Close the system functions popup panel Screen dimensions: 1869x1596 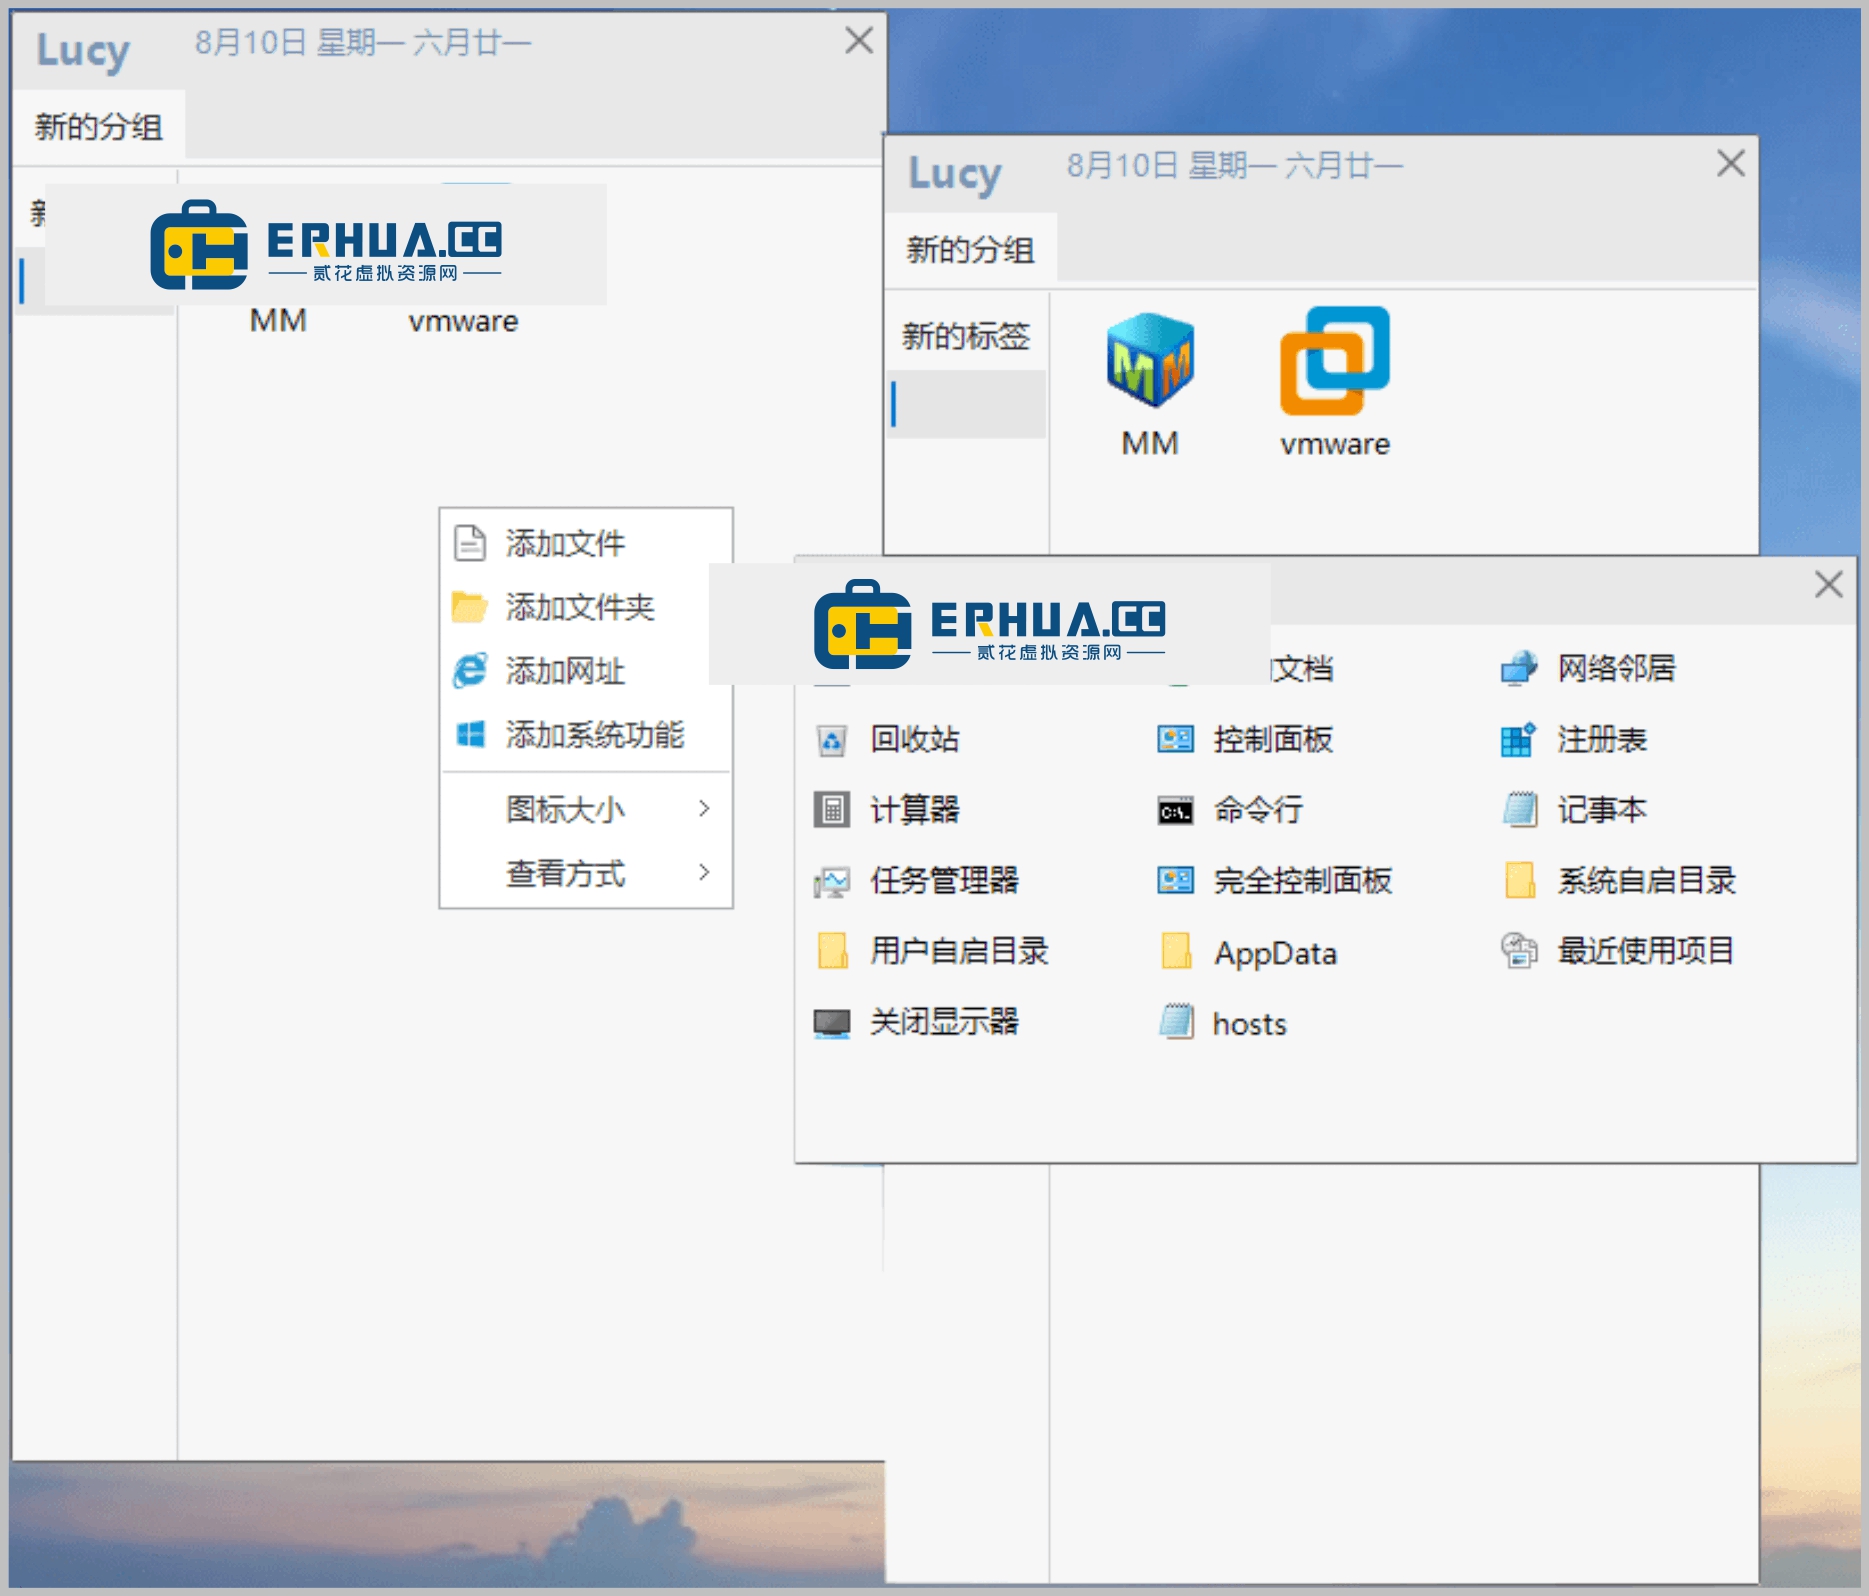tap(1829, 585)
